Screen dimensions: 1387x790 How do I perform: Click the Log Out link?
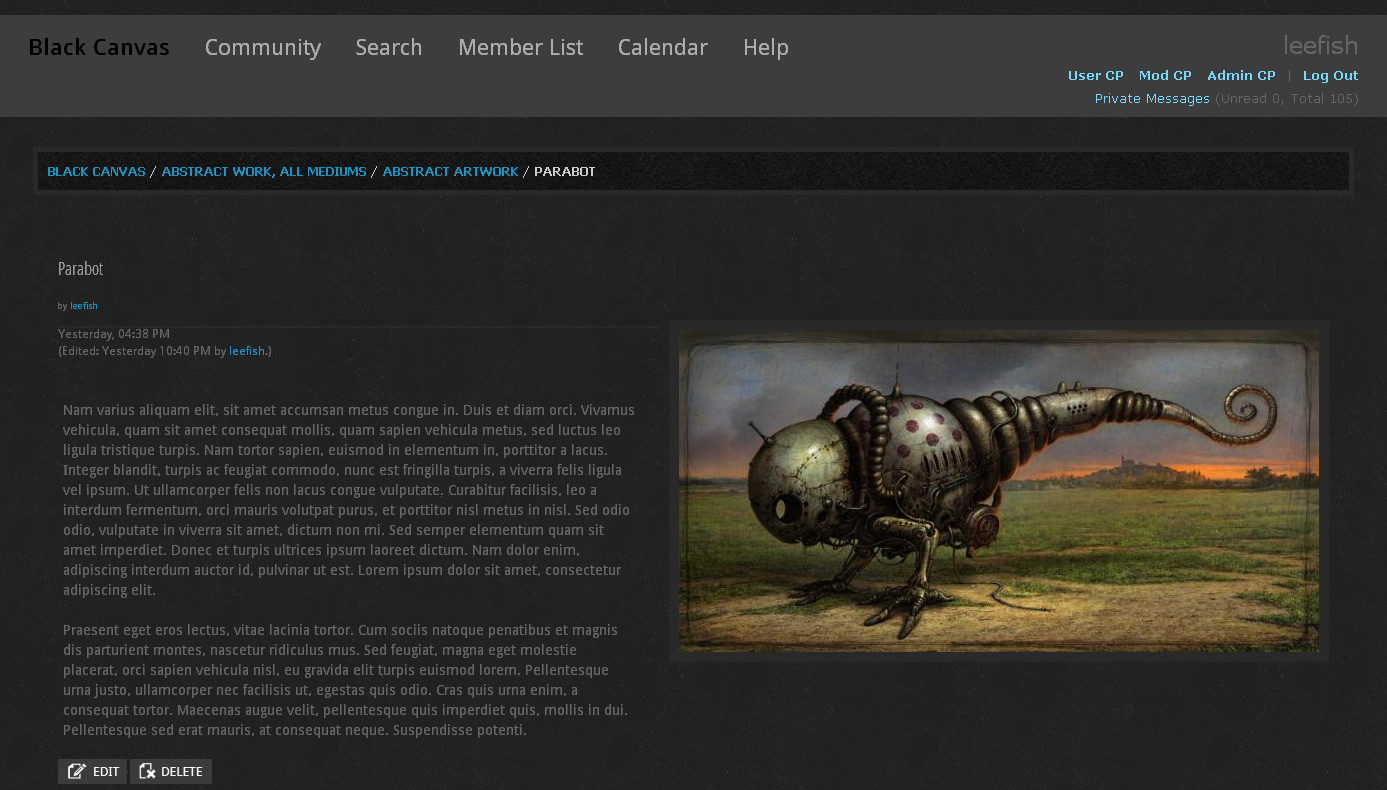pyautogui.click(x=1330, y=75)
